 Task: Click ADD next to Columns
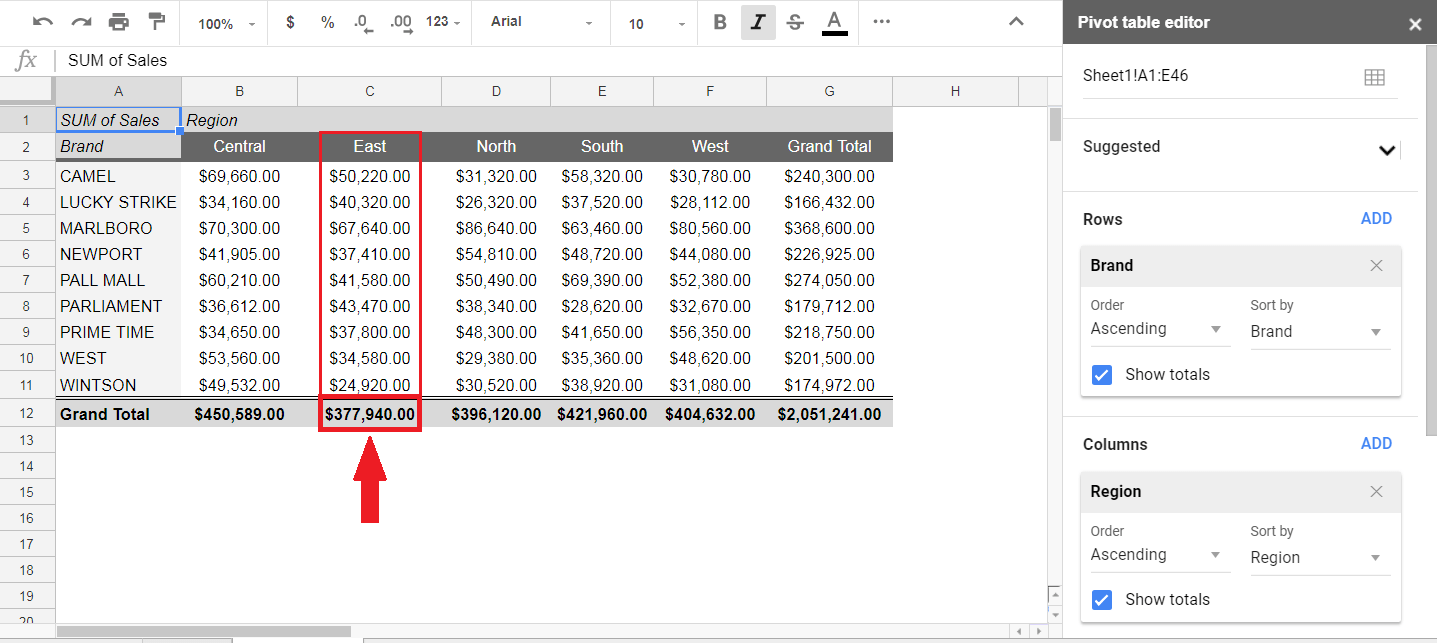[x=1376, y=444]
